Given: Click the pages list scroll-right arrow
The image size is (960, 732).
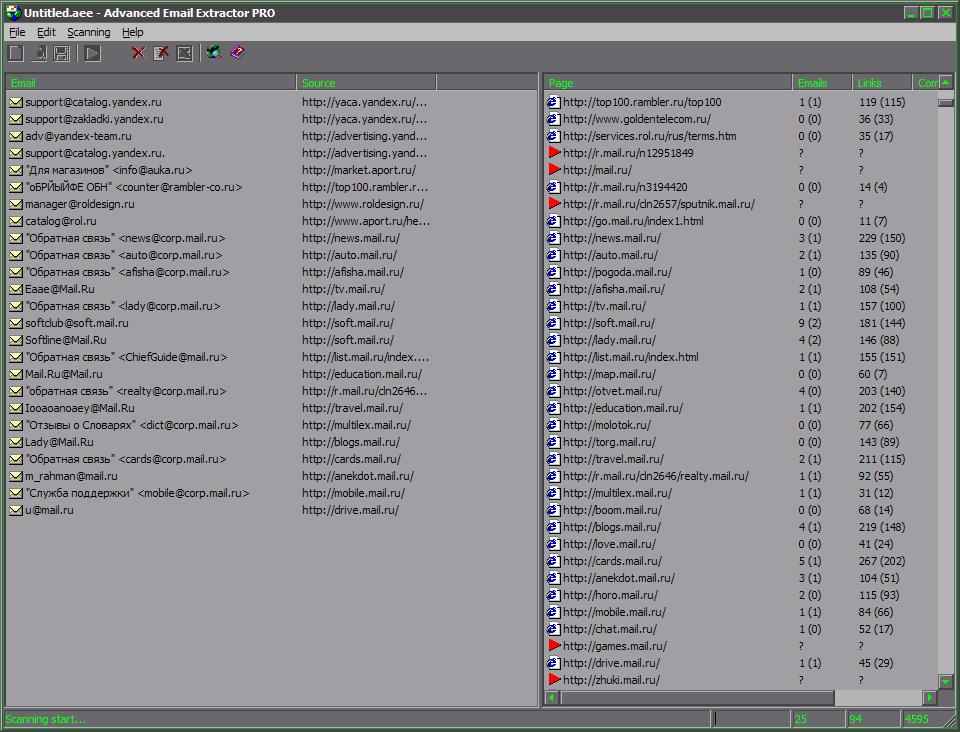Looking at the screenshot, I should (930, 698).
